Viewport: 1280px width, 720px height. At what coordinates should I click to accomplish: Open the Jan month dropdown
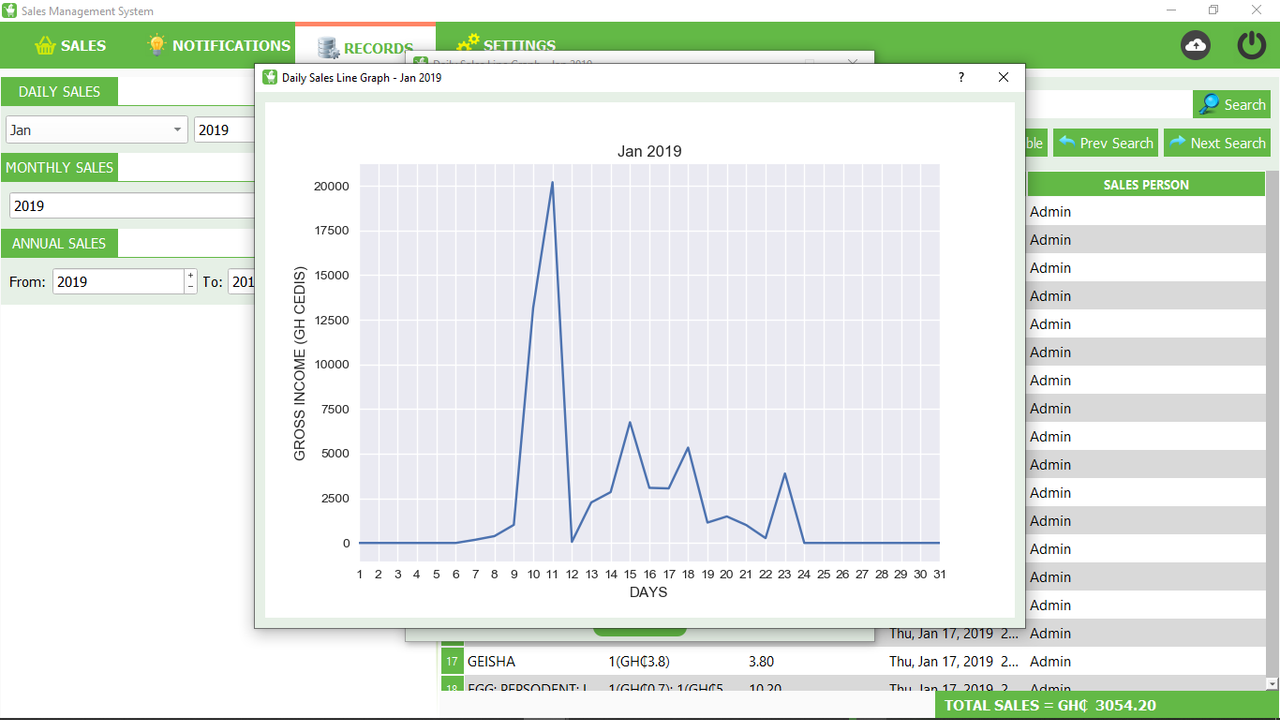(x=179, y=129)
